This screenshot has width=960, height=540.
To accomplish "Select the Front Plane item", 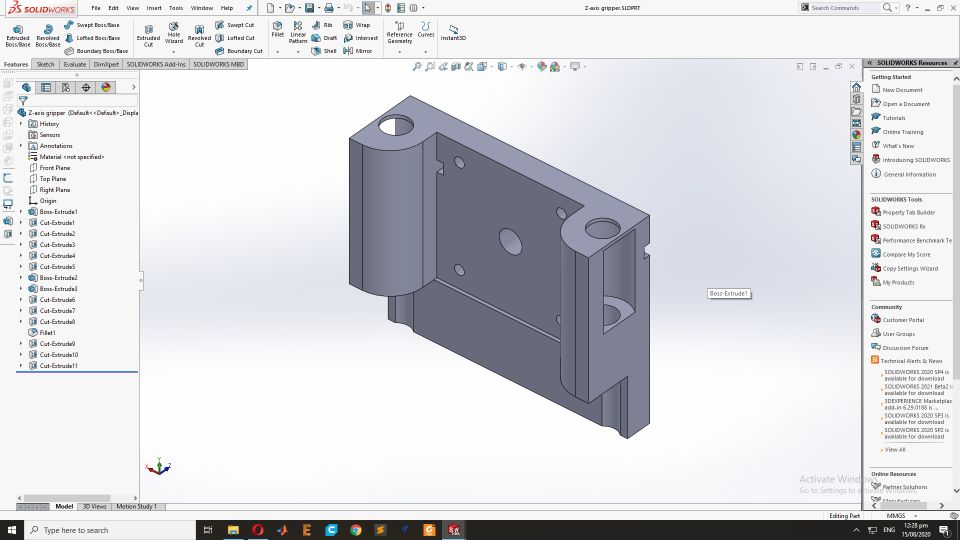I will [54, 168].
